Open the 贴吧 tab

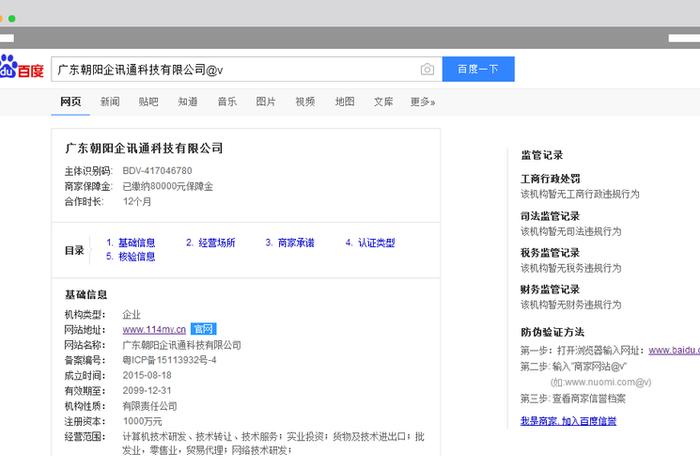point(149,102)
